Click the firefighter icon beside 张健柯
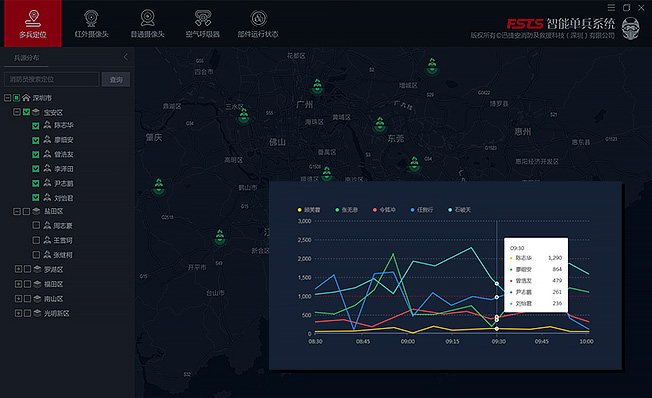Screen dimensions: 652x398 47,254
